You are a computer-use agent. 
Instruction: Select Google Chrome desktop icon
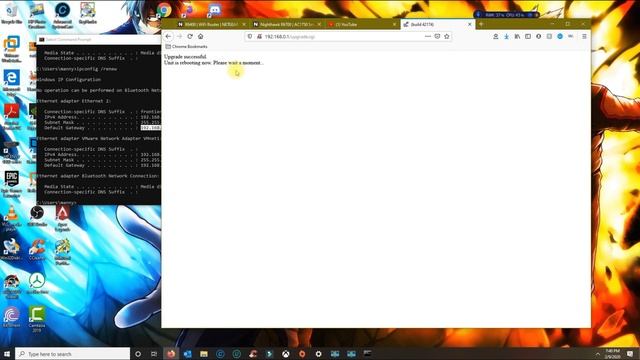164,10
